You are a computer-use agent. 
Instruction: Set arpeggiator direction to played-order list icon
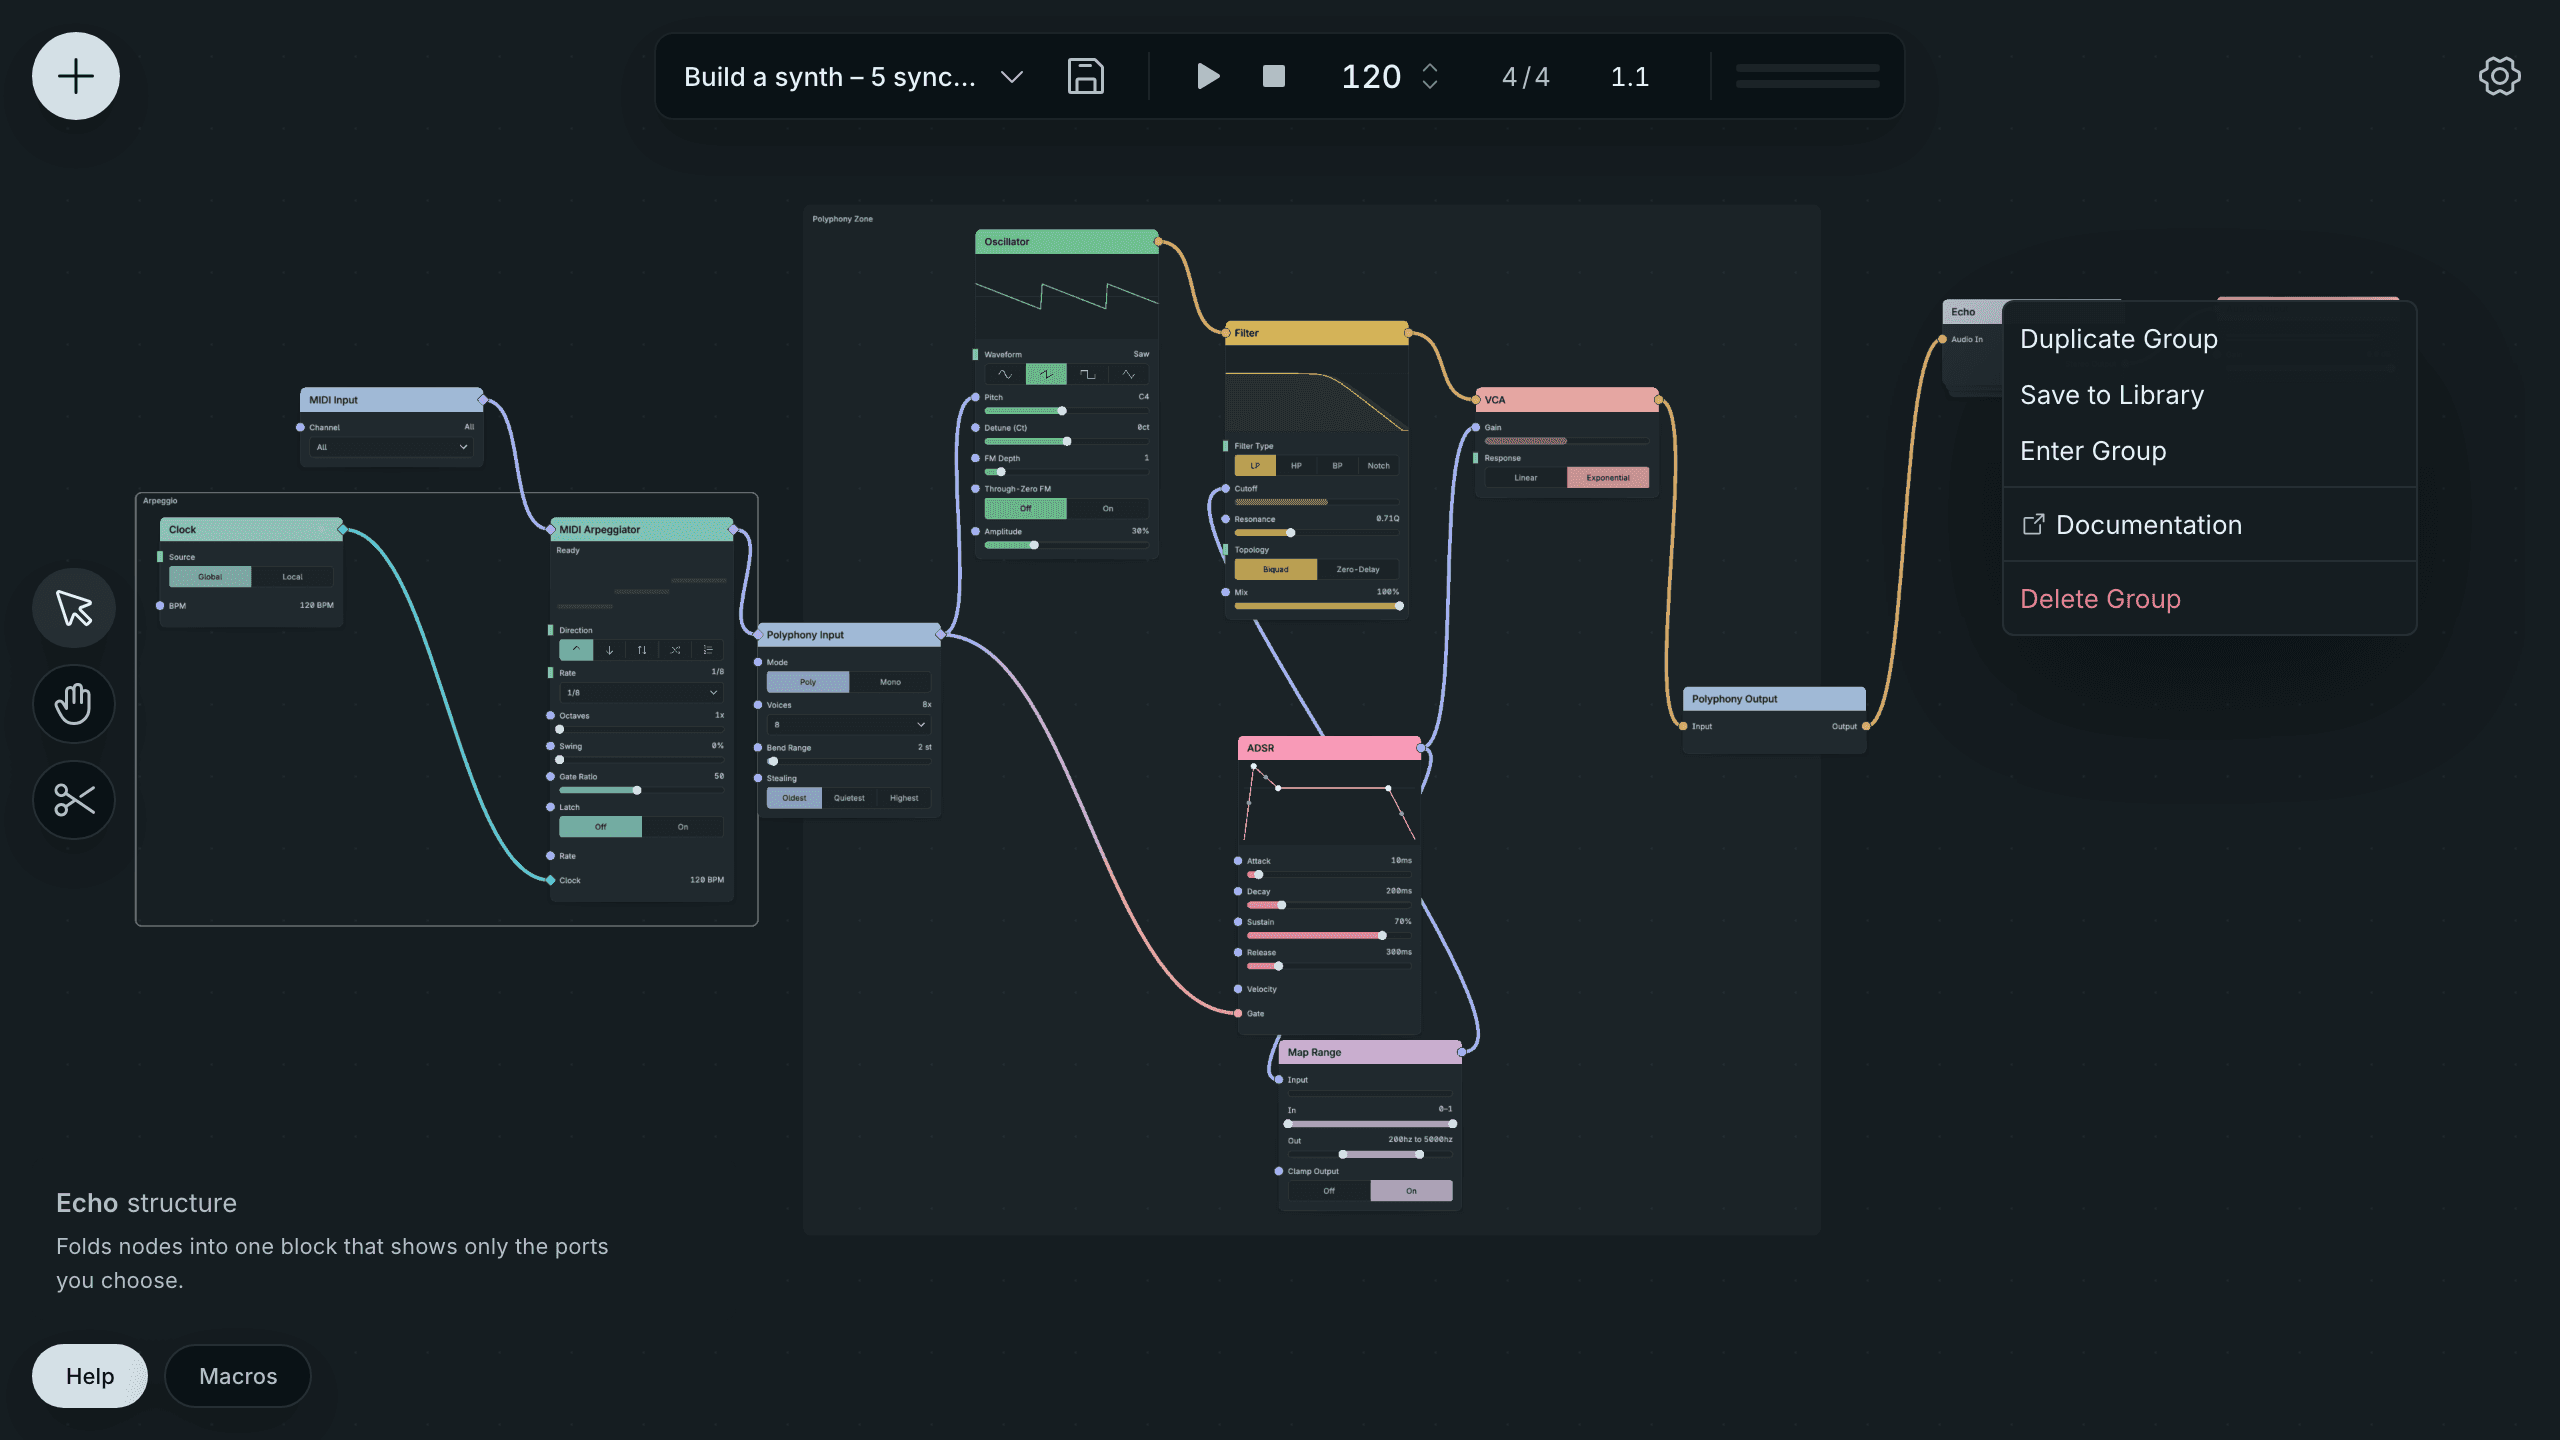click(708, 650)
